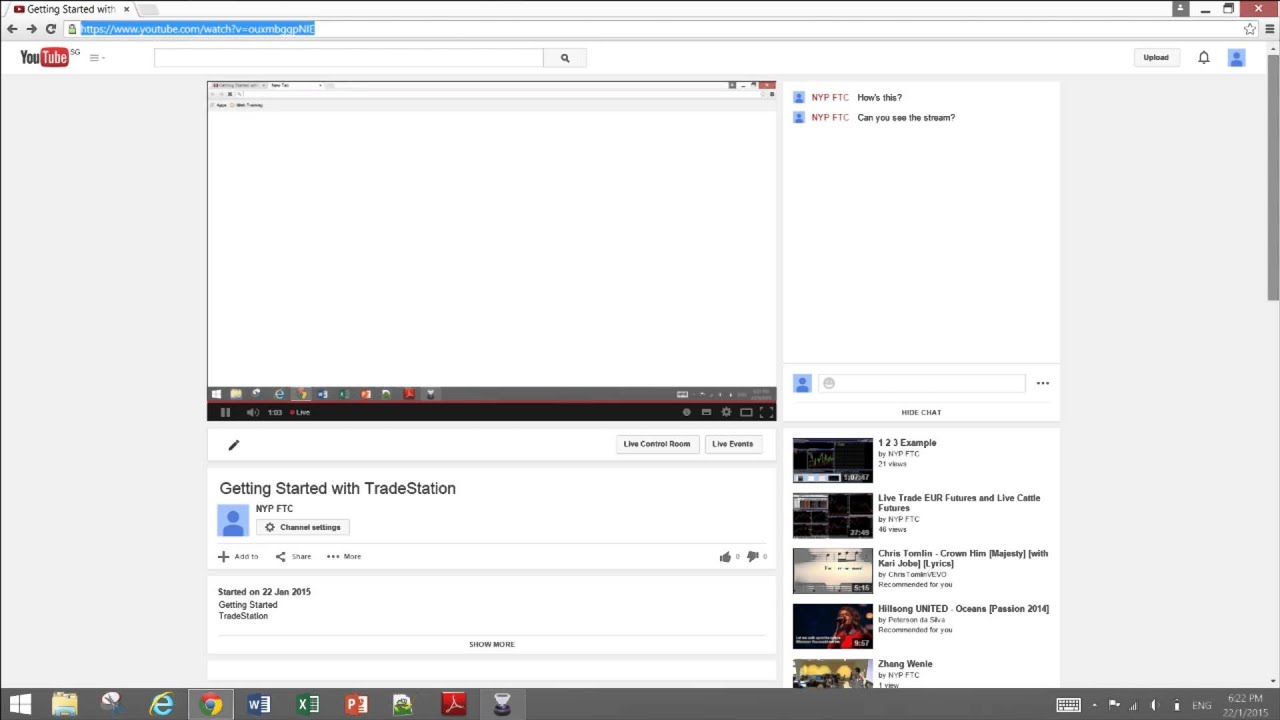The height and width of the screenshot is (720, 1280).
Task: Switch the ENG input language
Action: pos(1201,705)
